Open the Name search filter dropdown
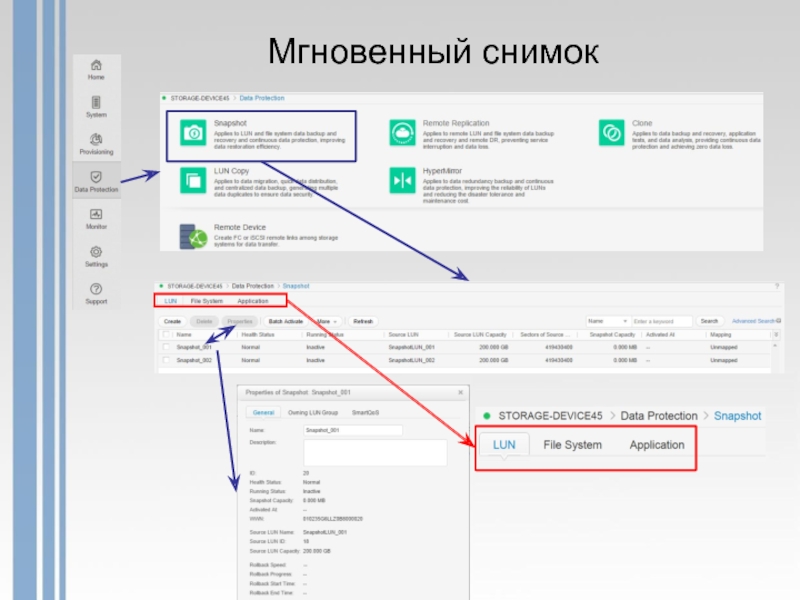Viewport: 800px width, 600px height. click(x=607, y=321)
